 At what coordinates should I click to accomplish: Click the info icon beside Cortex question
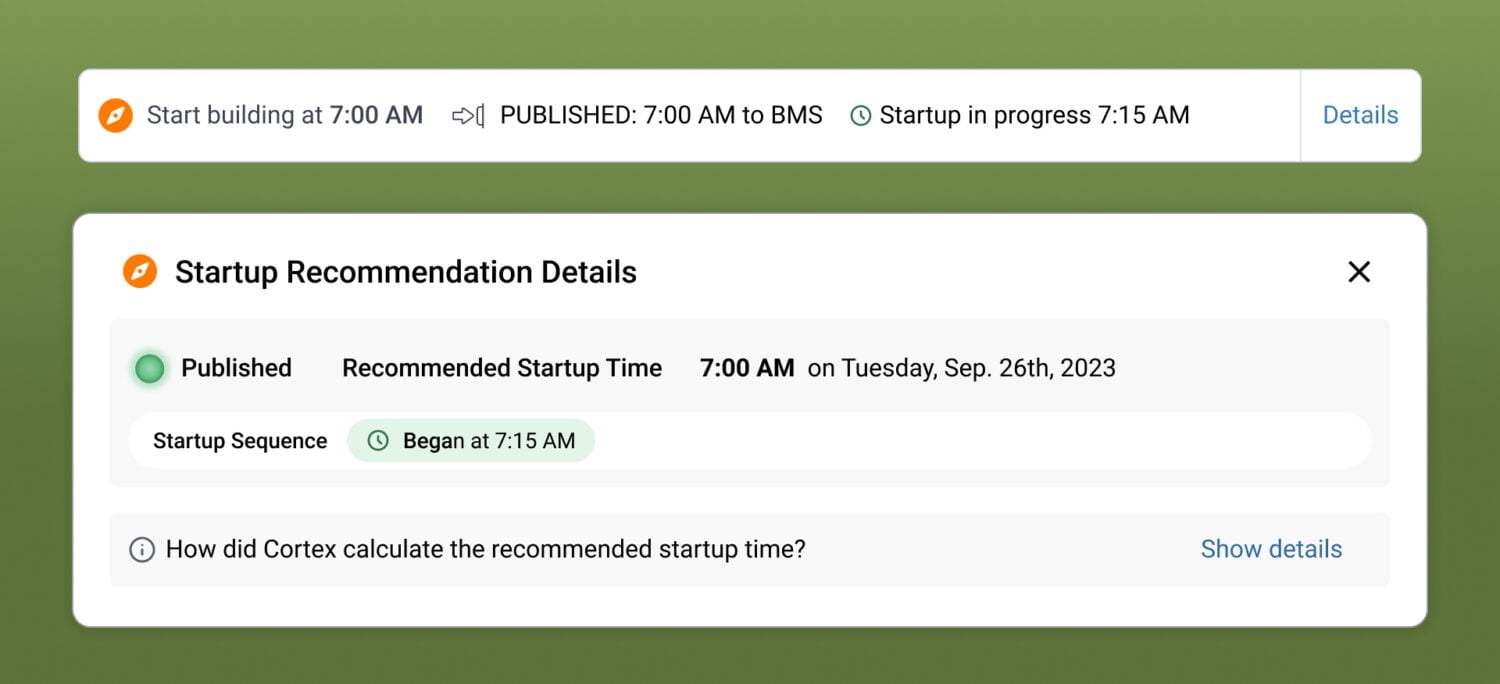click(x=142, y=549)
